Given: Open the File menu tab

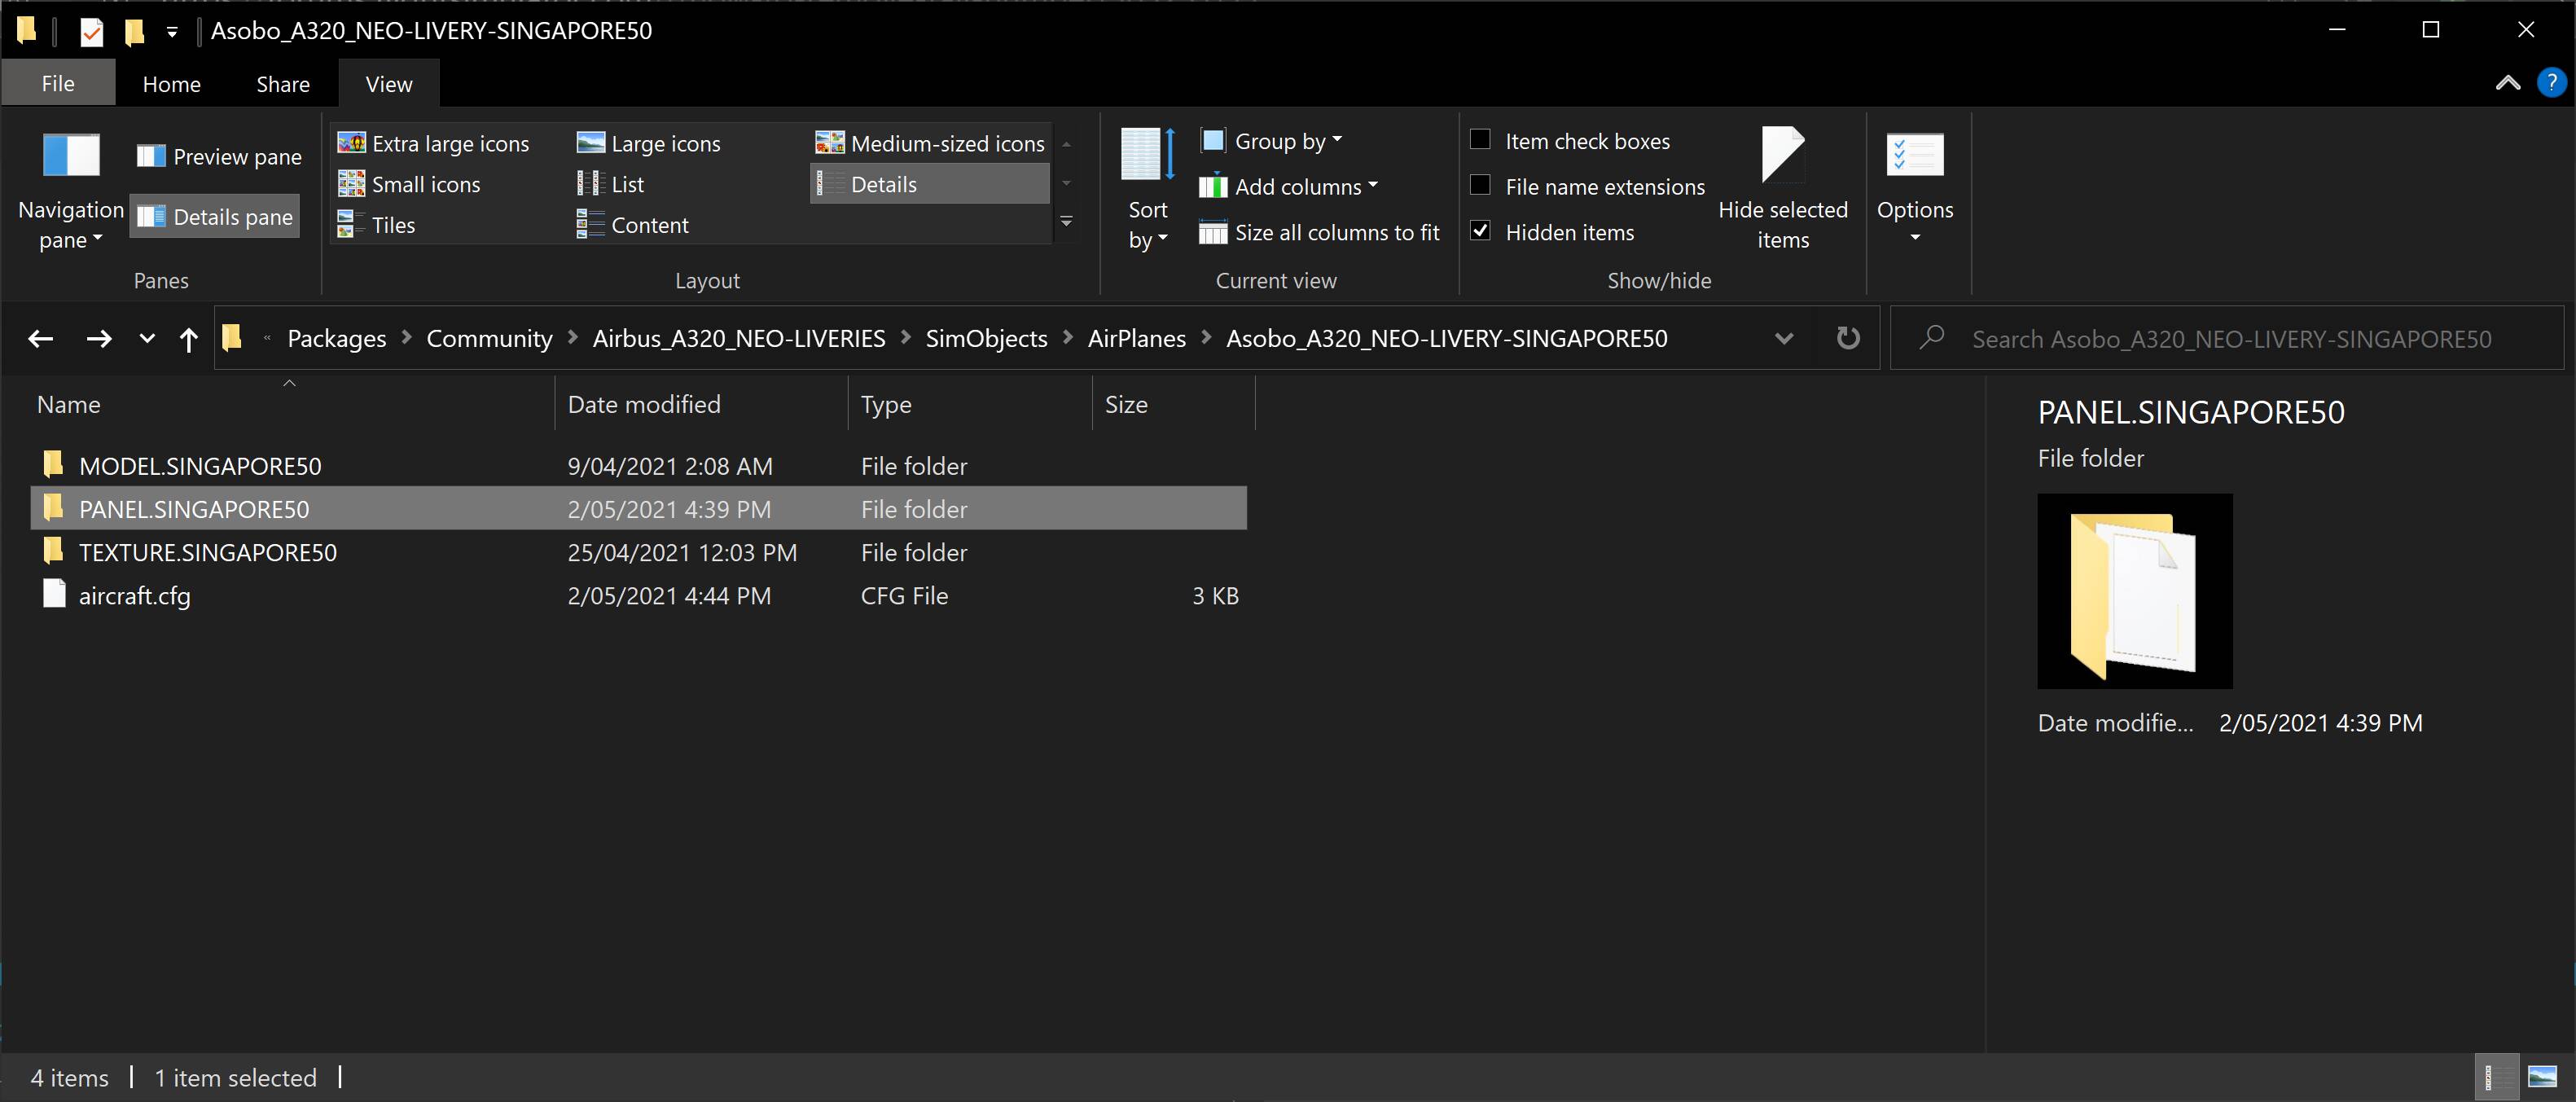Looking at the screenshot, I should click(58, 84).
